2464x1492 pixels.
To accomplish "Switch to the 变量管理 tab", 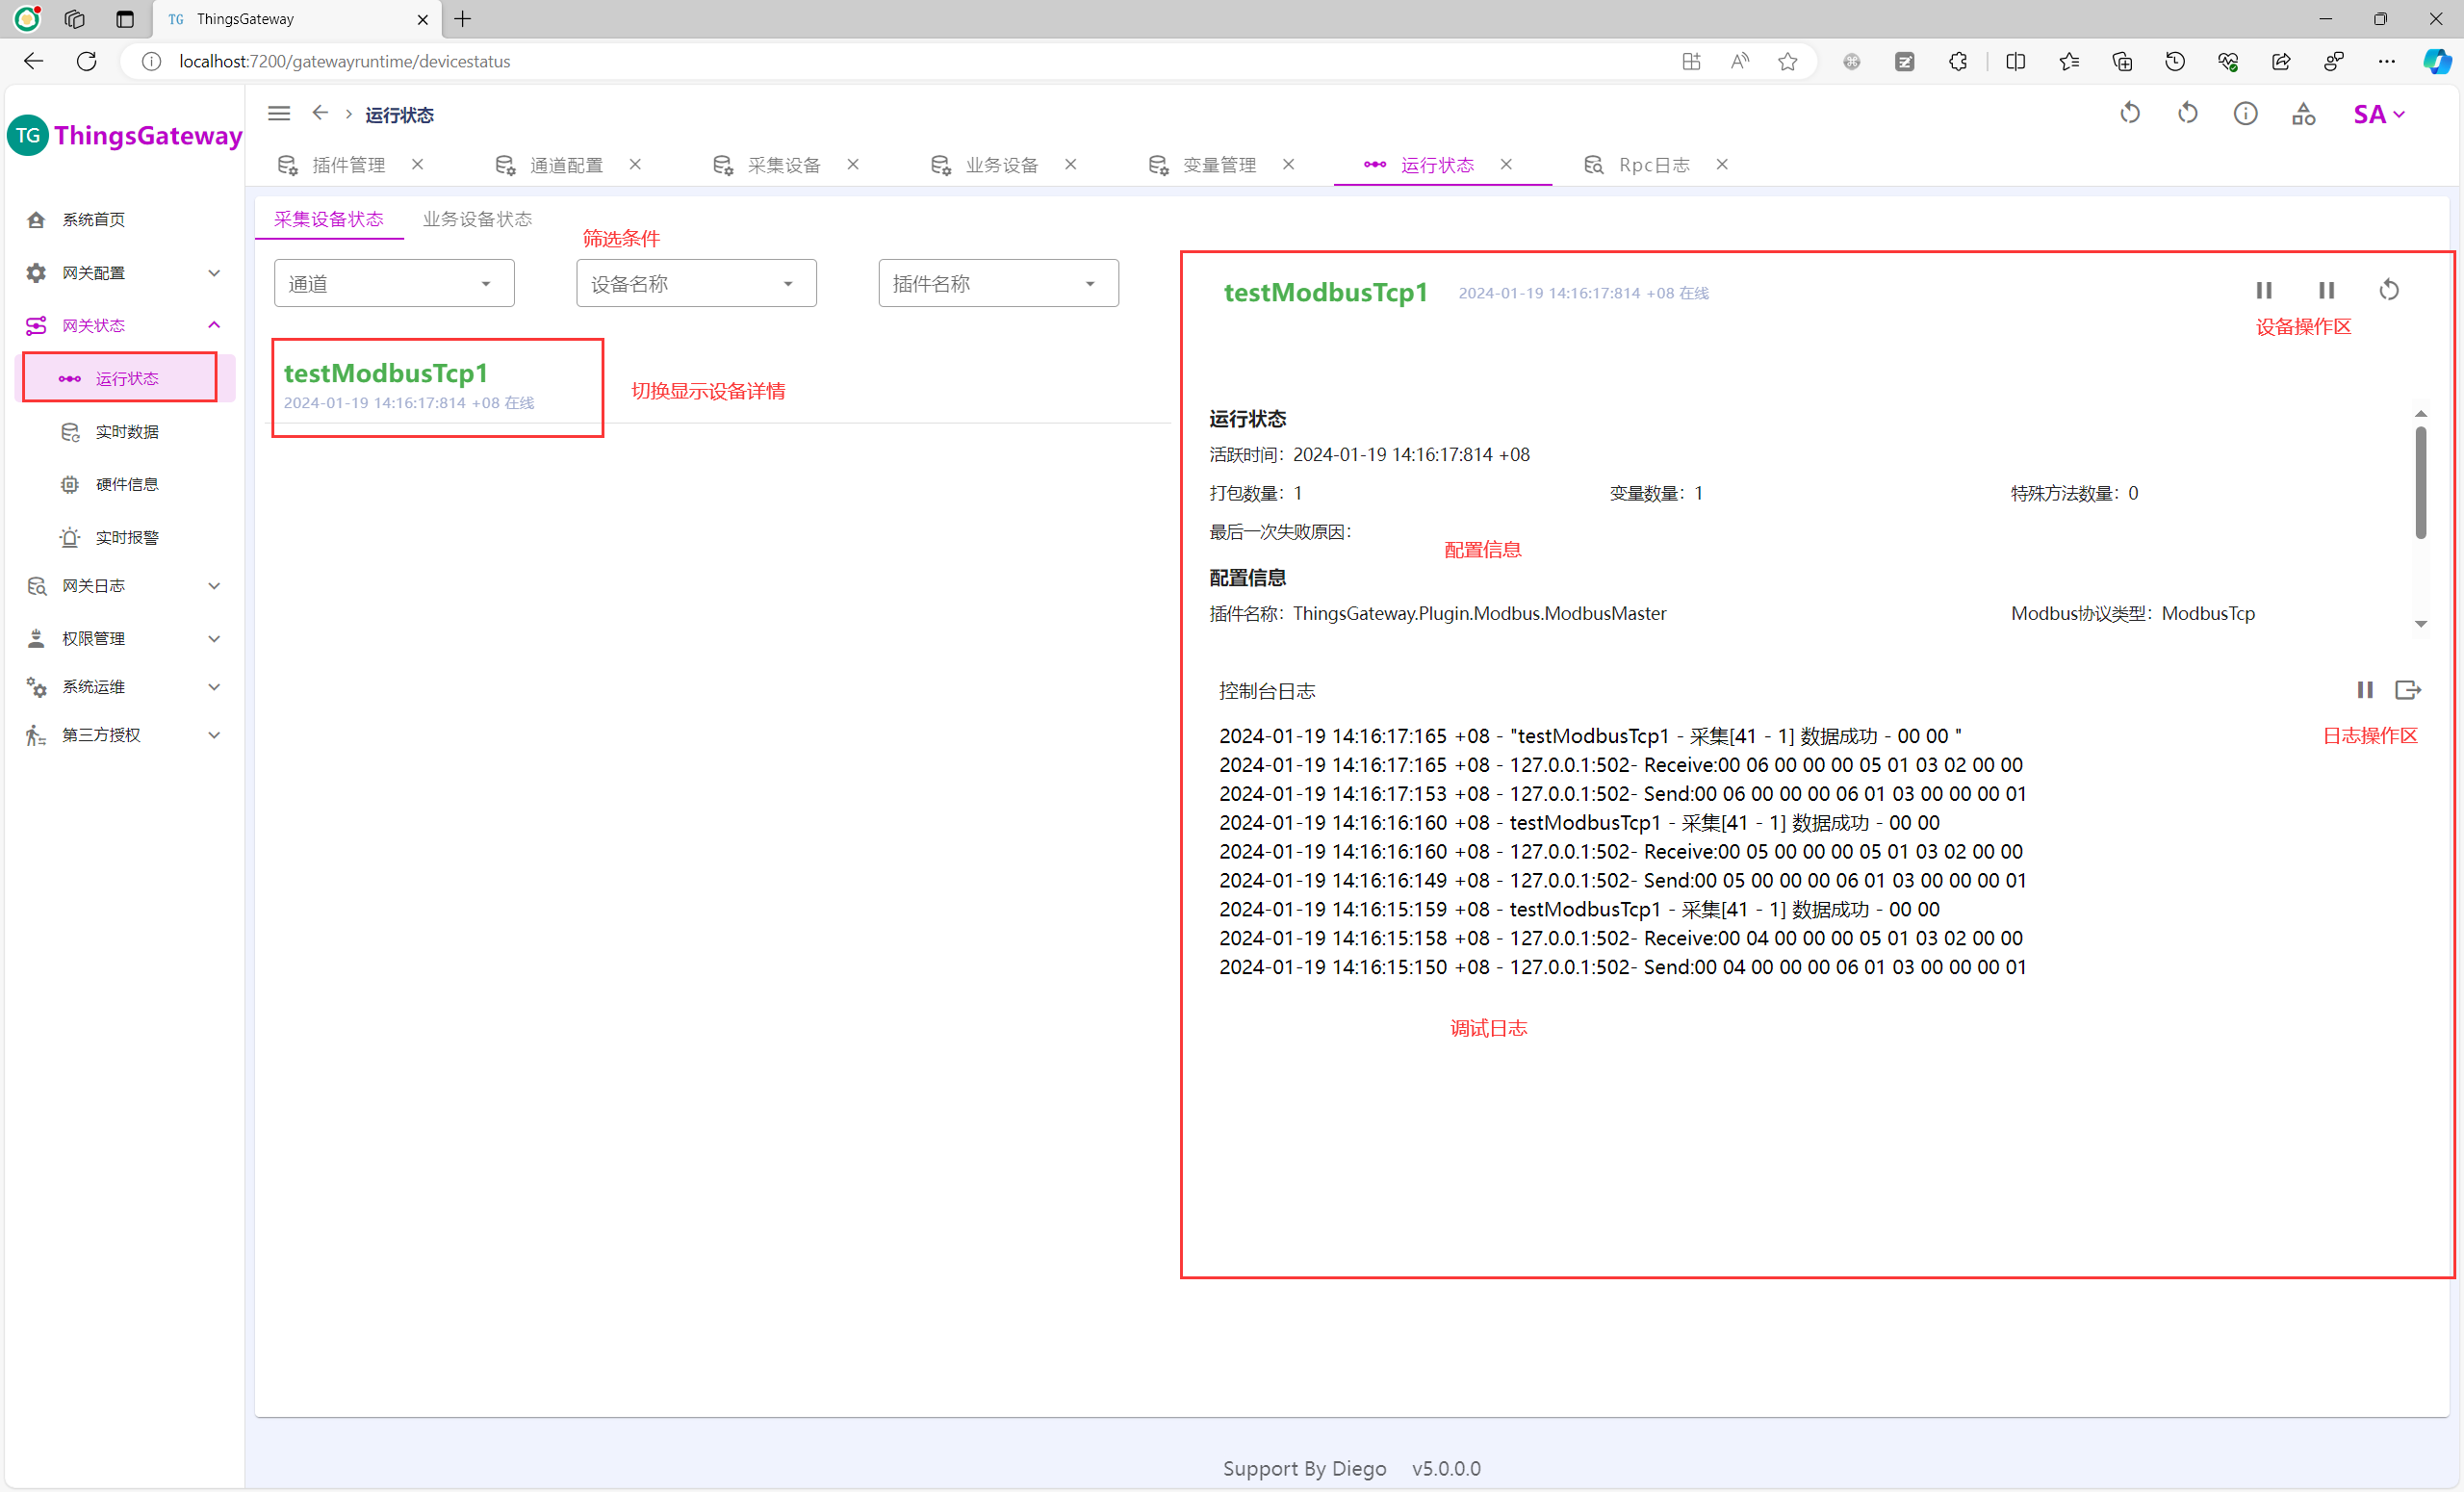I will 1219,165.
